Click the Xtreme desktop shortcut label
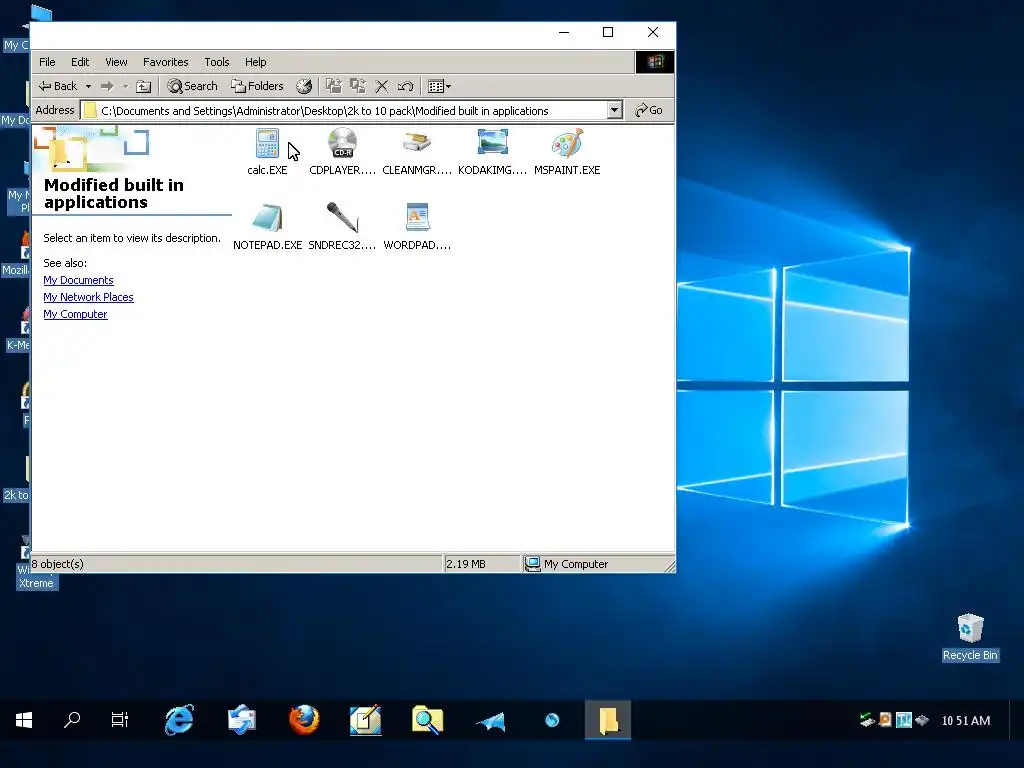 point(36,583)
